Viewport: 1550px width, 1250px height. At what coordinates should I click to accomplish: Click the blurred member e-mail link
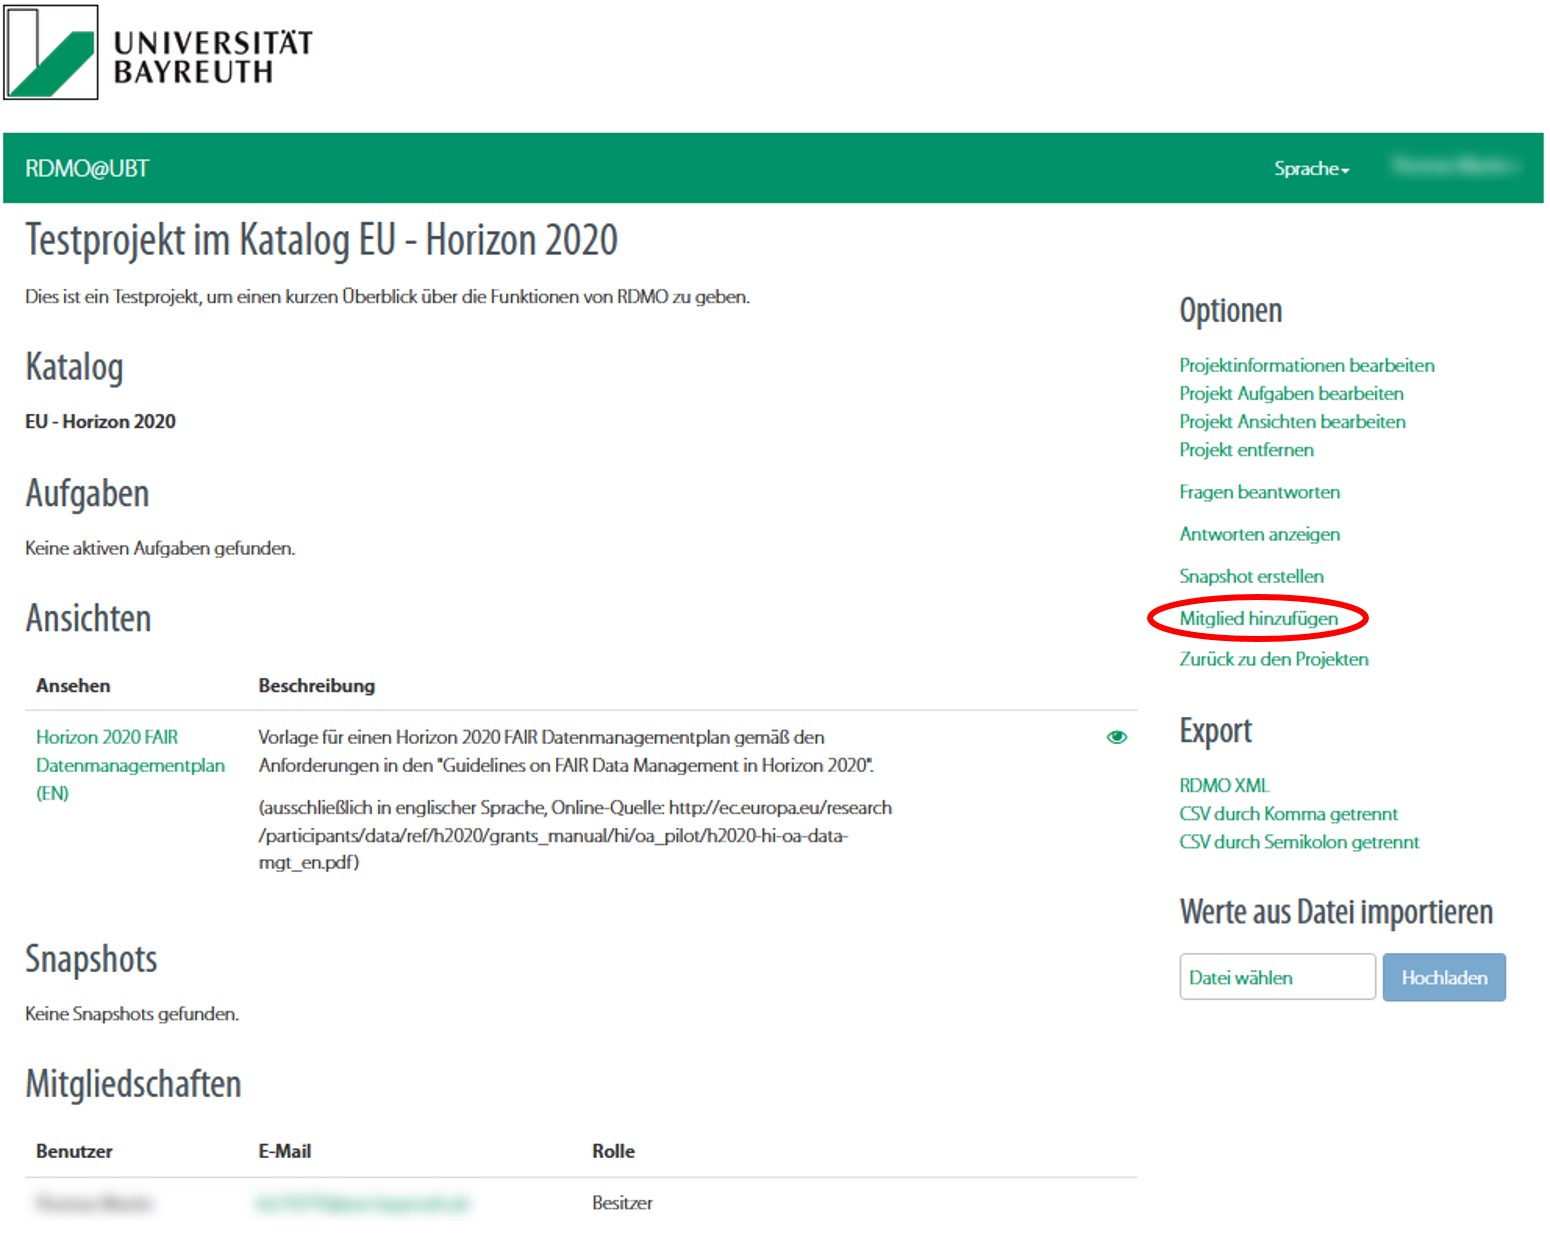(362, 1203)
